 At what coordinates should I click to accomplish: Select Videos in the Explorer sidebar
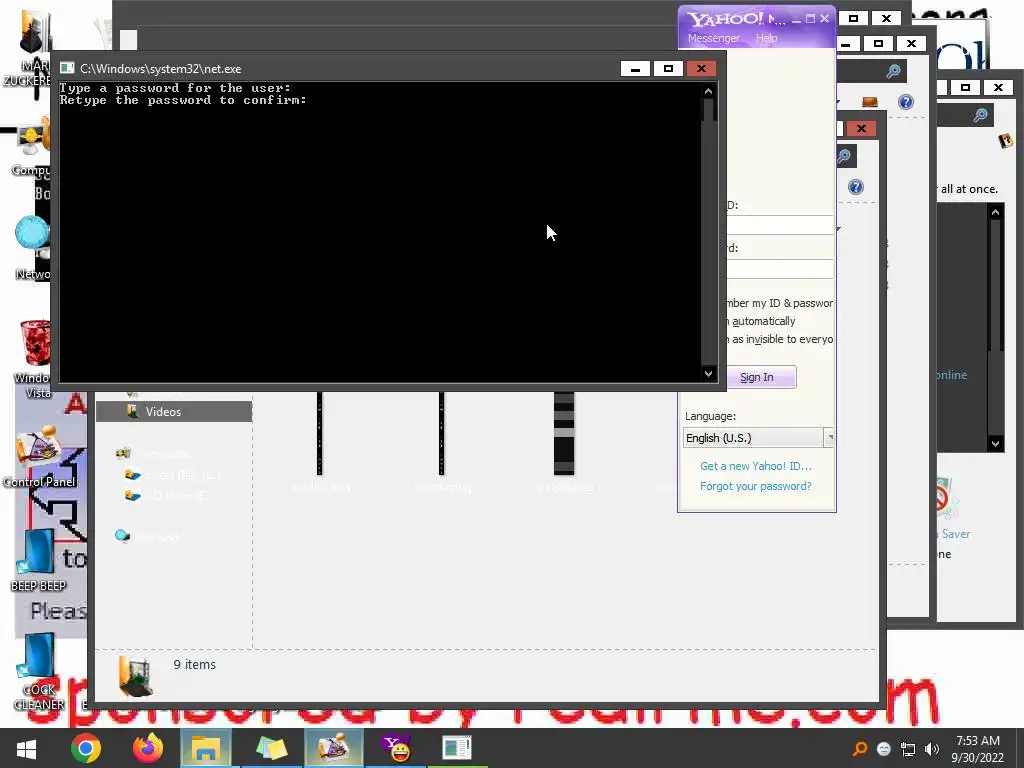click(174, 411)
